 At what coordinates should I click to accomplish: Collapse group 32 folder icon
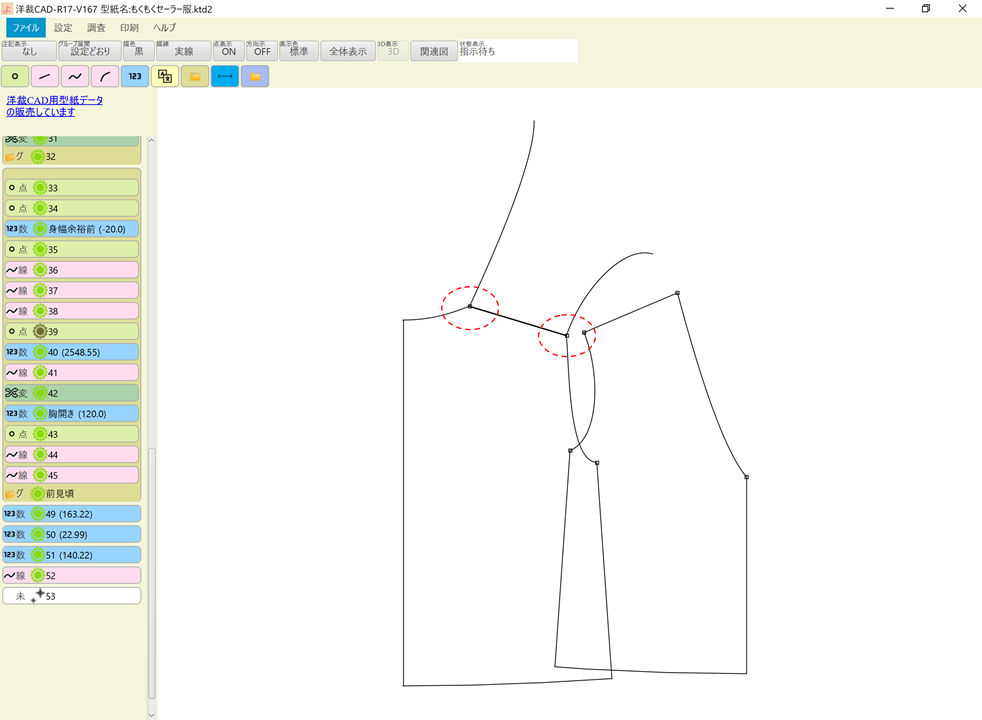(11, 157)
